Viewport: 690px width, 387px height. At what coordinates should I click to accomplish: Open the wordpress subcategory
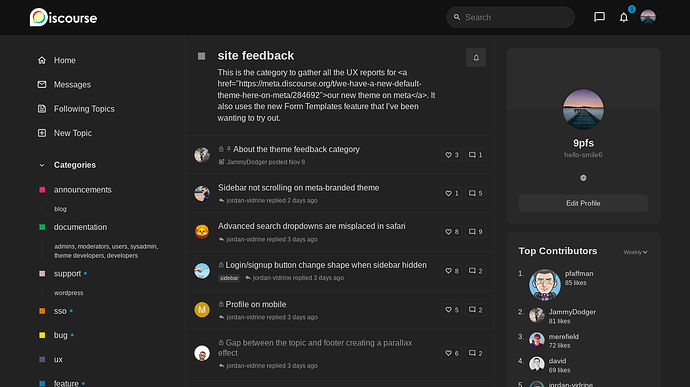(x=69, y=293)
